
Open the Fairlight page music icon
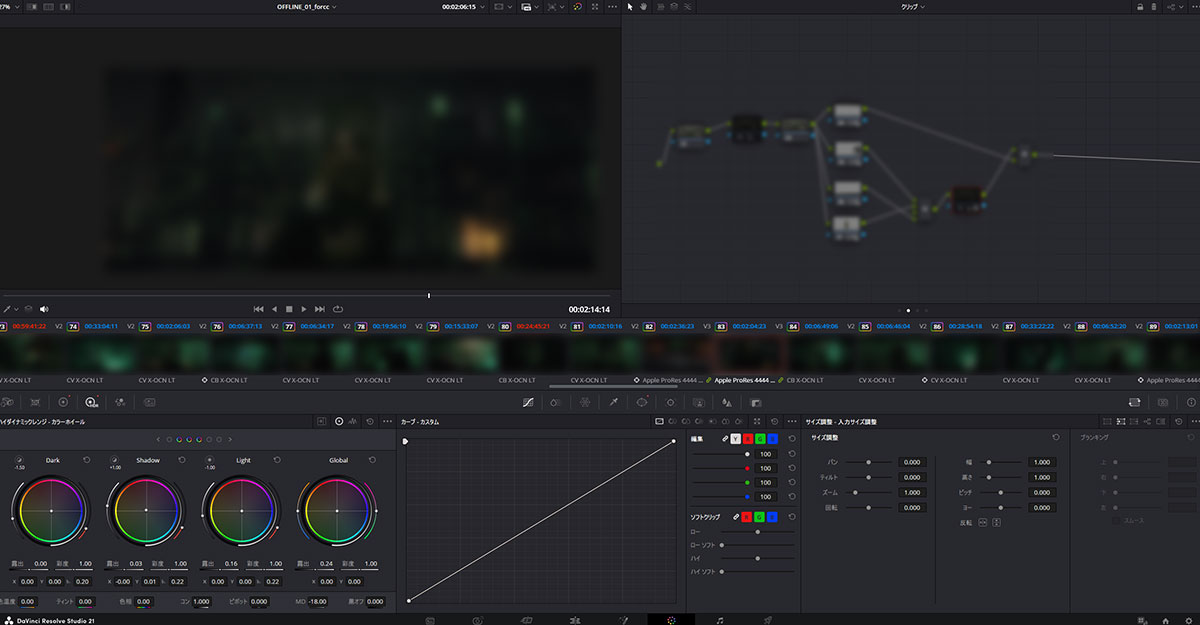coord(719,620)
